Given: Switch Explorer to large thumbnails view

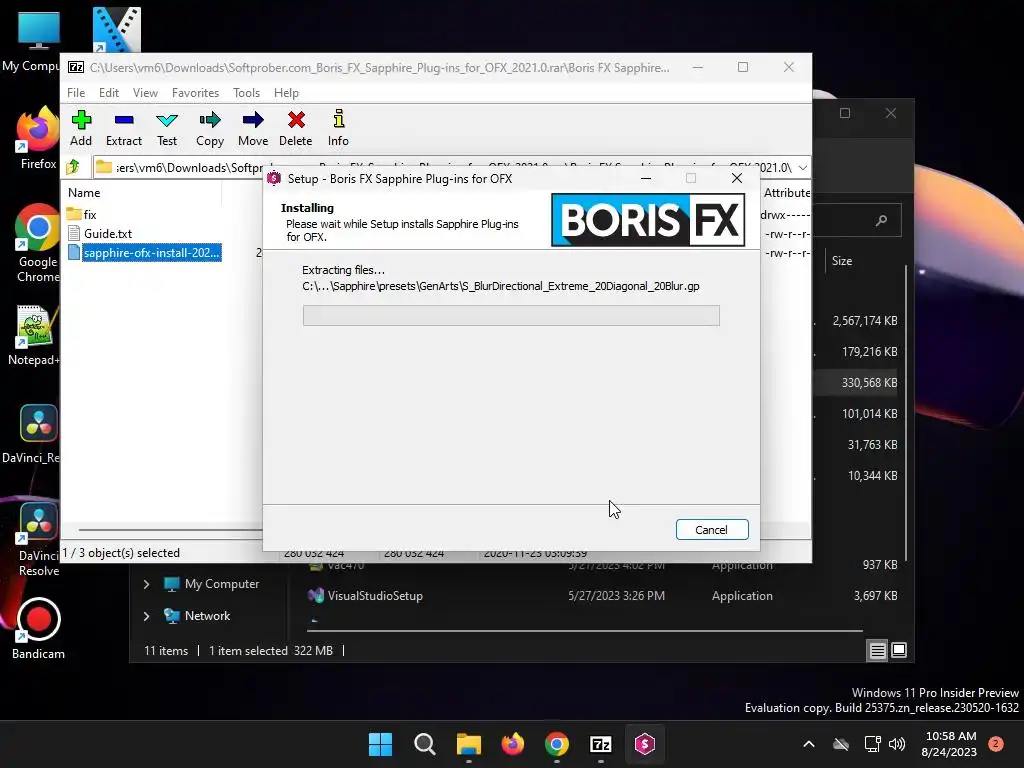Looking at the screenshot, I should [x=899, y=650].
